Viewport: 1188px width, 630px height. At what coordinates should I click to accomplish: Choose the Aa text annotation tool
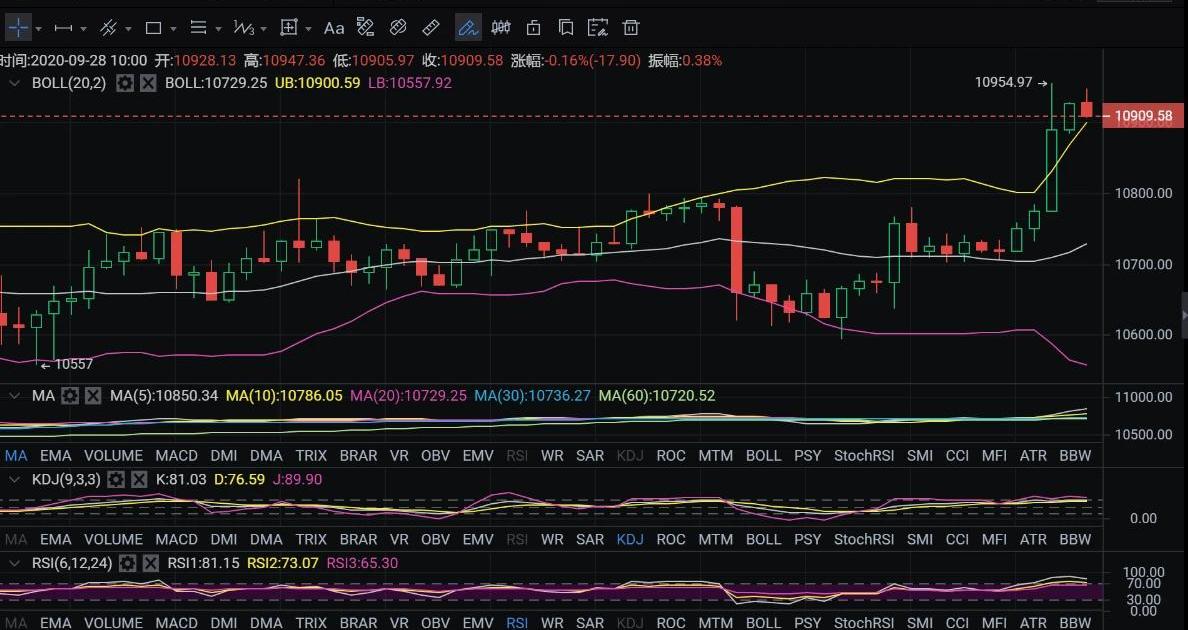point(334,27)
